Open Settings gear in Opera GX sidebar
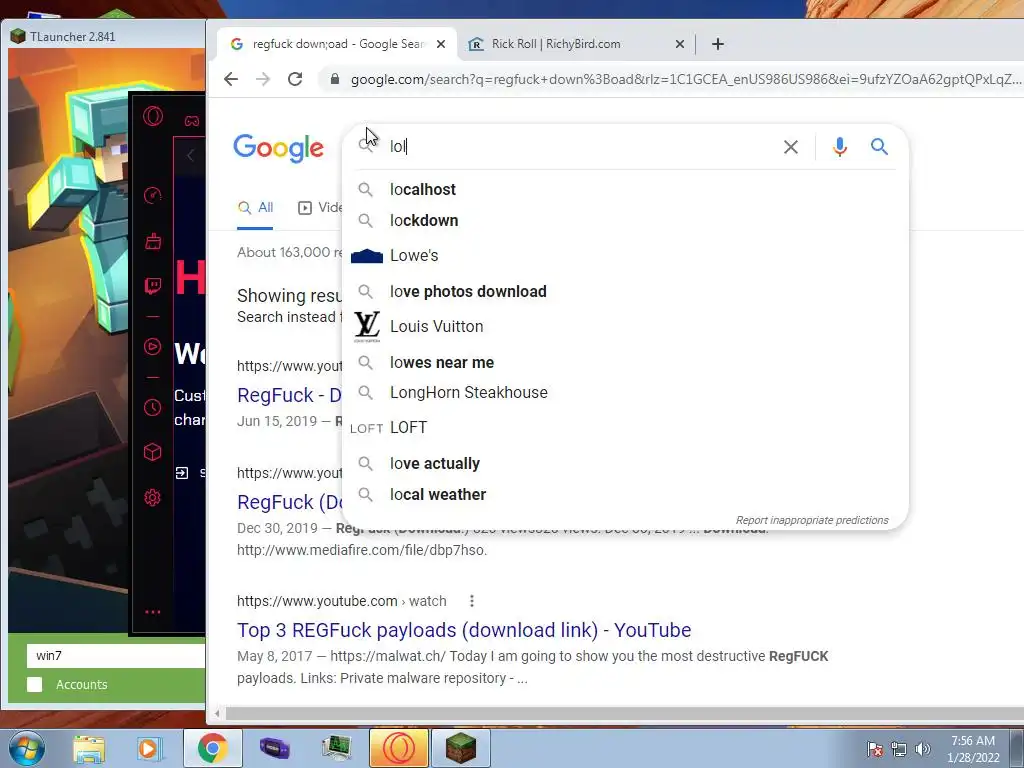 pyautogui.click(x=153, y=498)
